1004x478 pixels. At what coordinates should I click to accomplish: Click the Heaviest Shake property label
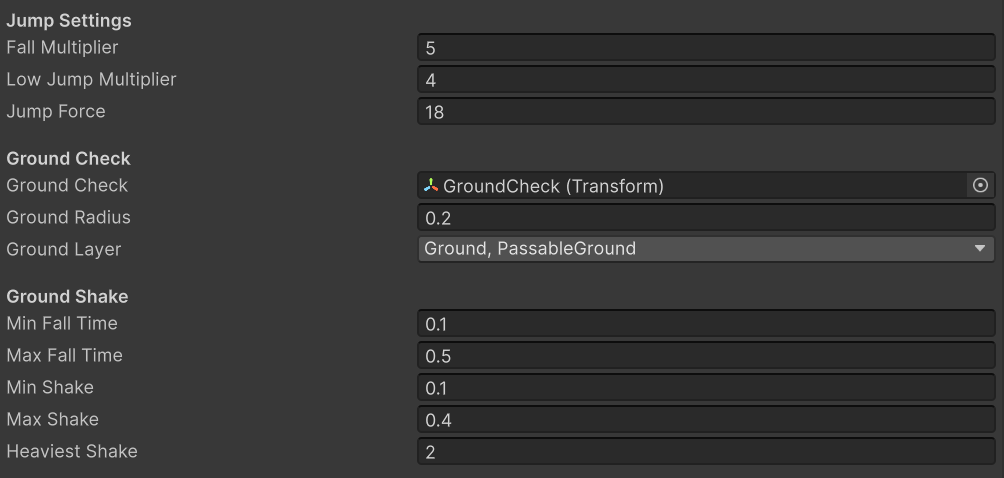[72, 452]
